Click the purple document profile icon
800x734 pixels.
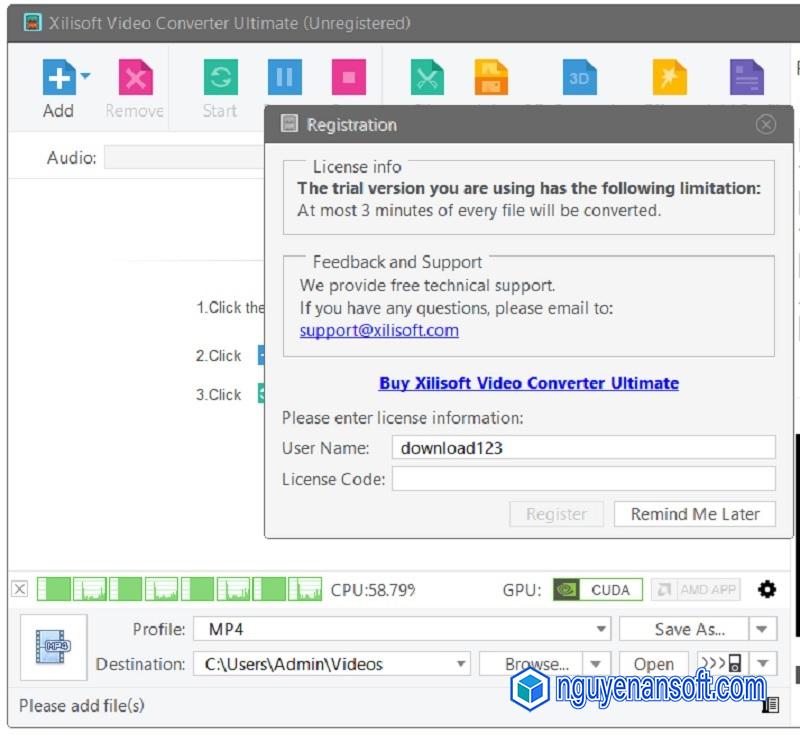[746, 77]
